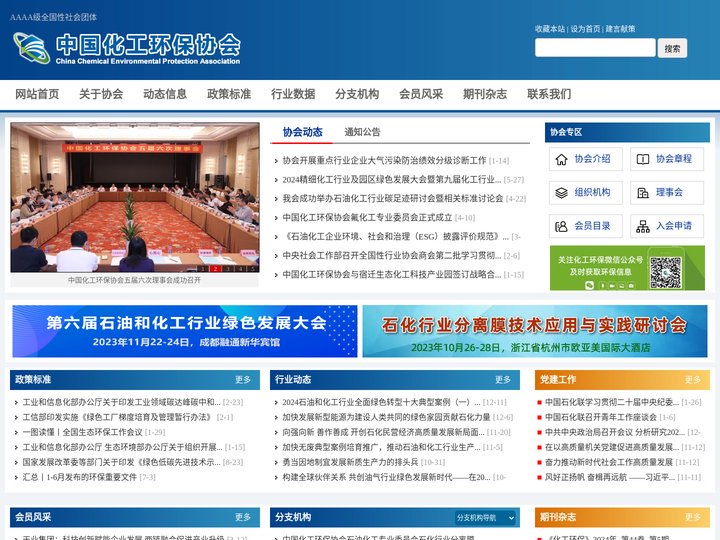Go to slide 2 of the photo carousel

tap(215, 269)
